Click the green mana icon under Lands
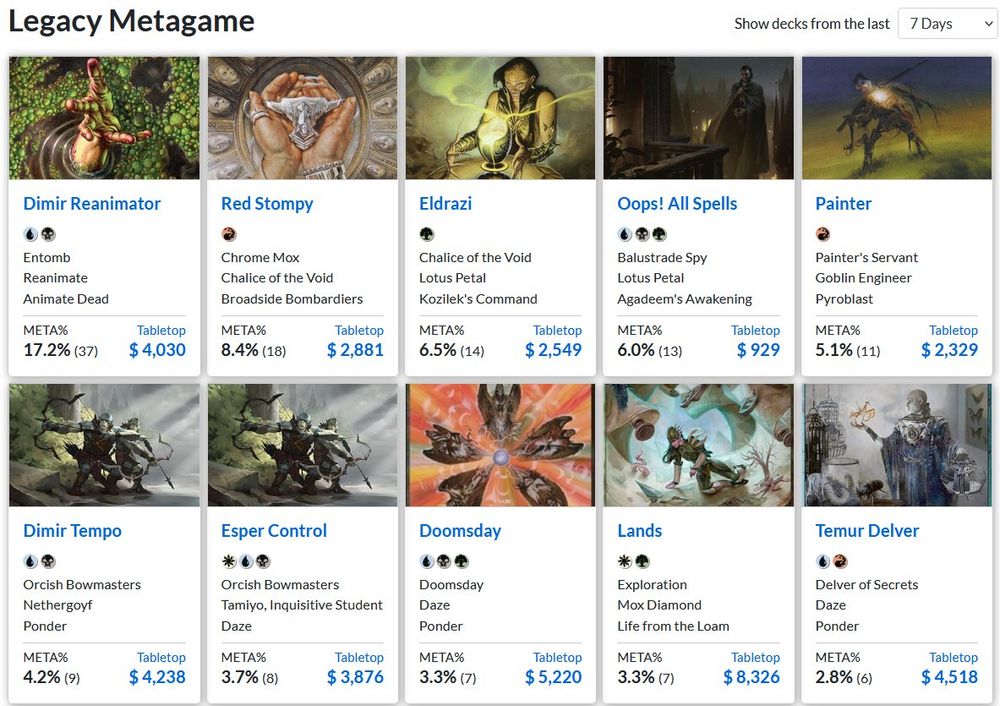Image resolution: width=1000 pixels, height=706 pixels. pyautogui.click(x=642, y=562)
